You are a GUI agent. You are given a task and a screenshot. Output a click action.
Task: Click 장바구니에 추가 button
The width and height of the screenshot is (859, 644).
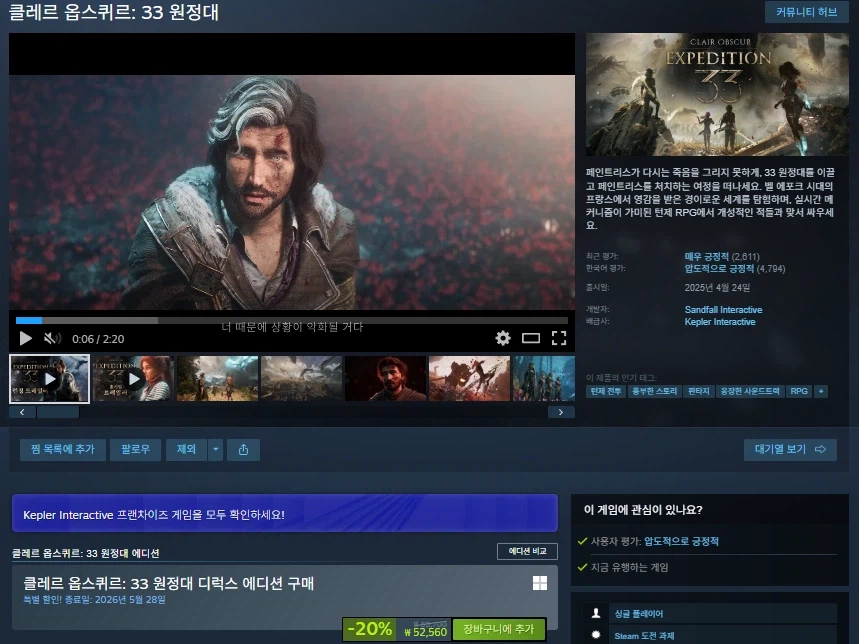499,629
